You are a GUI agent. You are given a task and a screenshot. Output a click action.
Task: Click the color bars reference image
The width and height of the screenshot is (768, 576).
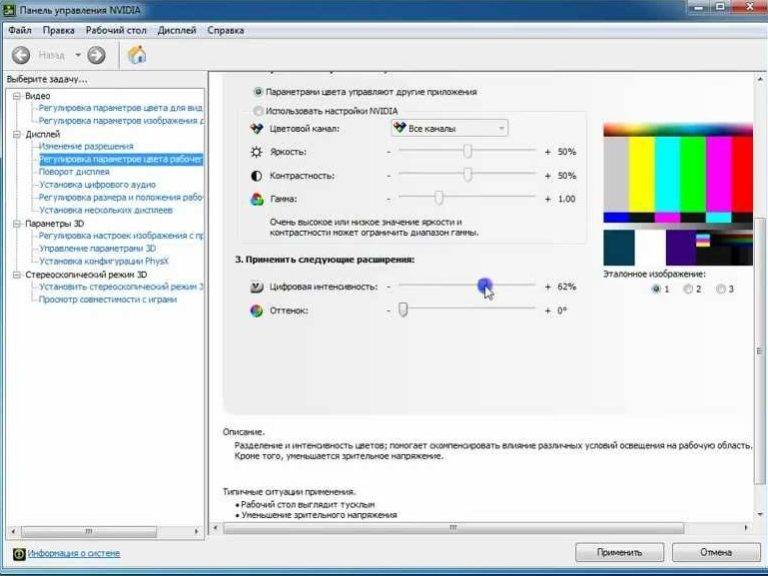[x=678, y=195]
